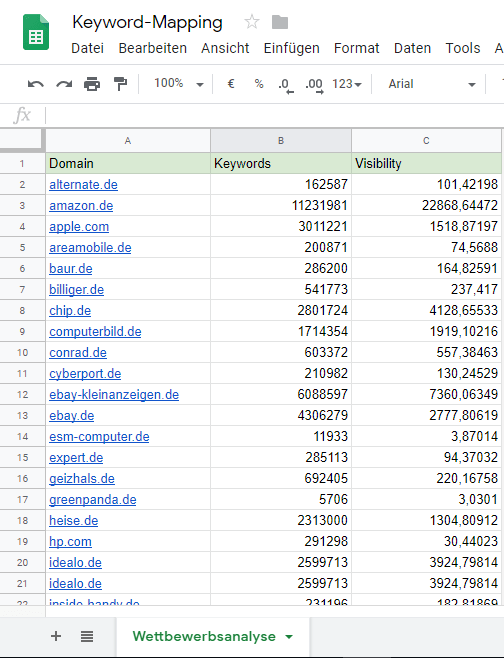Open the greenpanda.de link
This screenshot has width=504, height=658.
pos(93,499)
